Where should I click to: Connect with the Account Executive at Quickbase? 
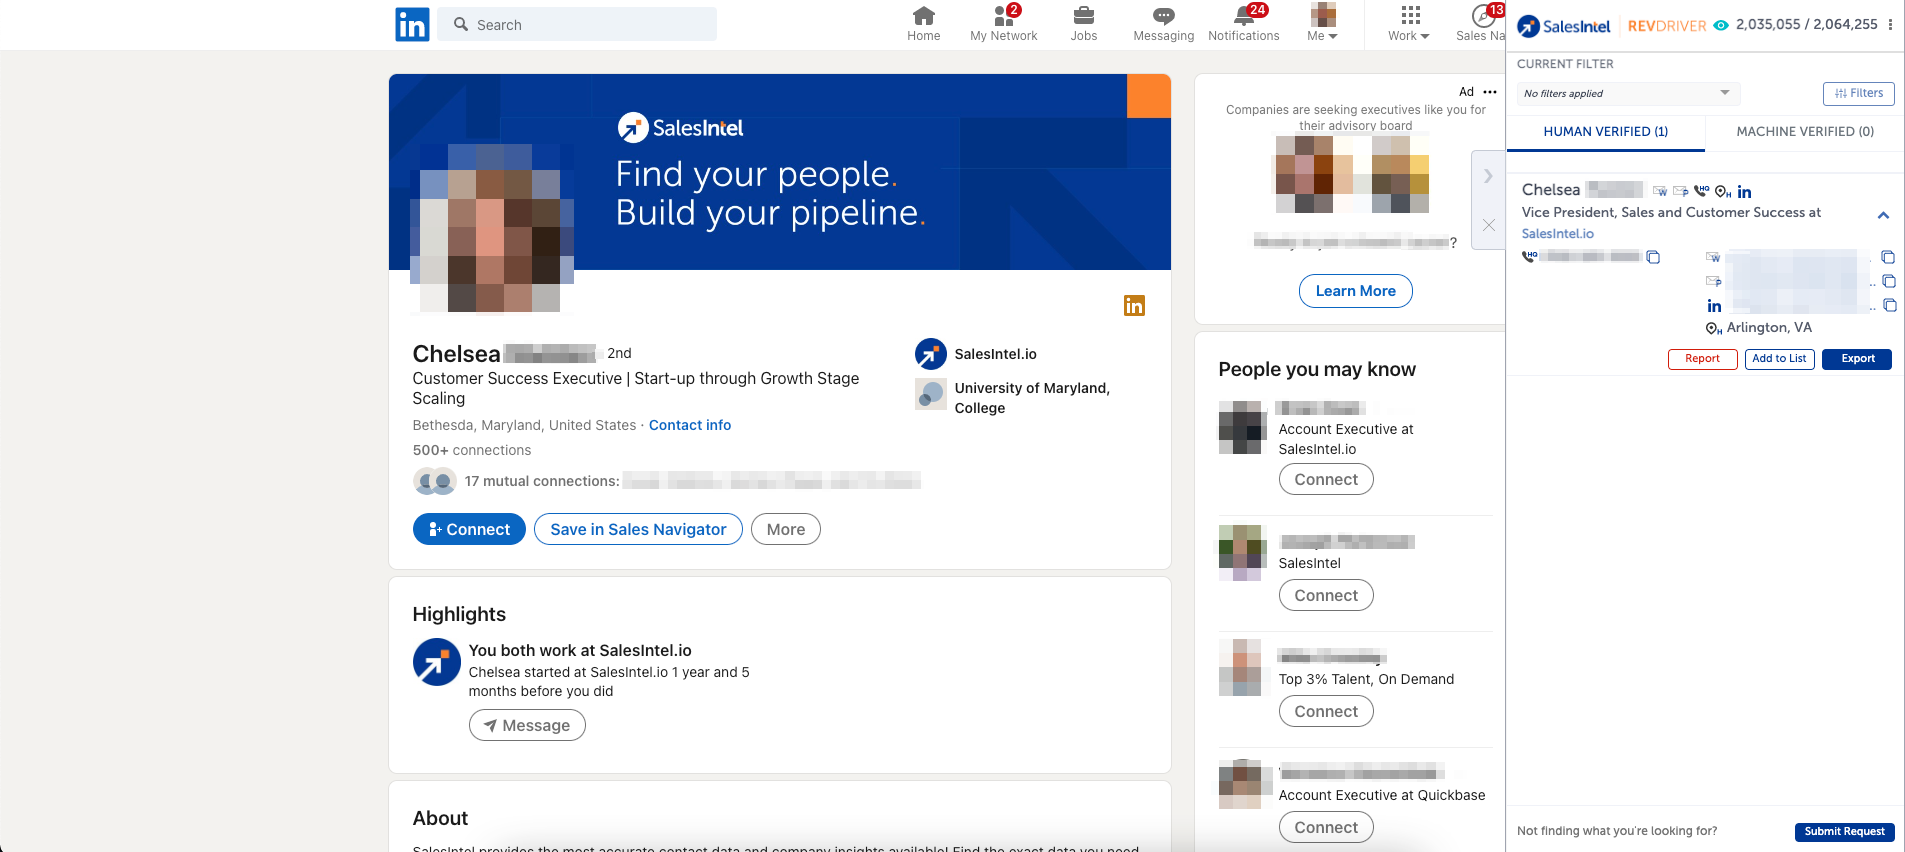(1326, 827)
